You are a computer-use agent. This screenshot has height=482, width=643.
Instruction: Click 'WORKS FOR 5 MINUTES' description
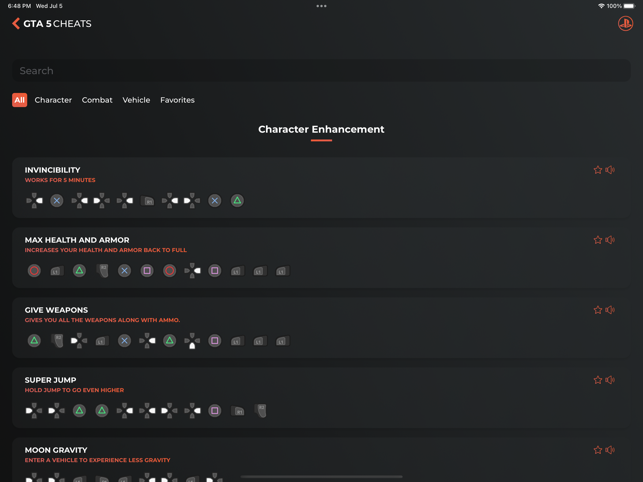click(60, 180)
